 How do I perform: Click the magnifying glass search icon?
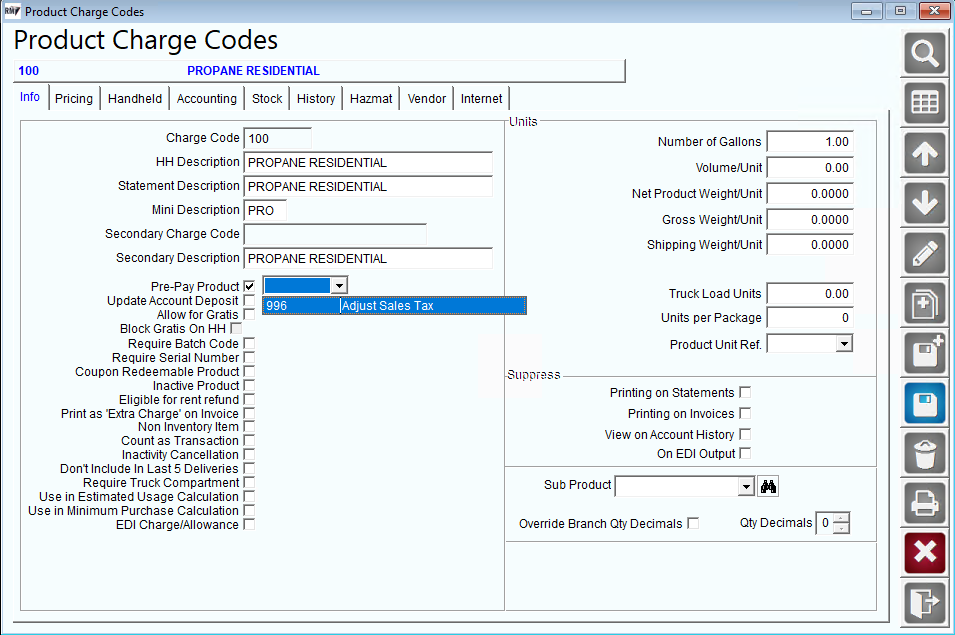pyautogui.click(x=925, y=53)
